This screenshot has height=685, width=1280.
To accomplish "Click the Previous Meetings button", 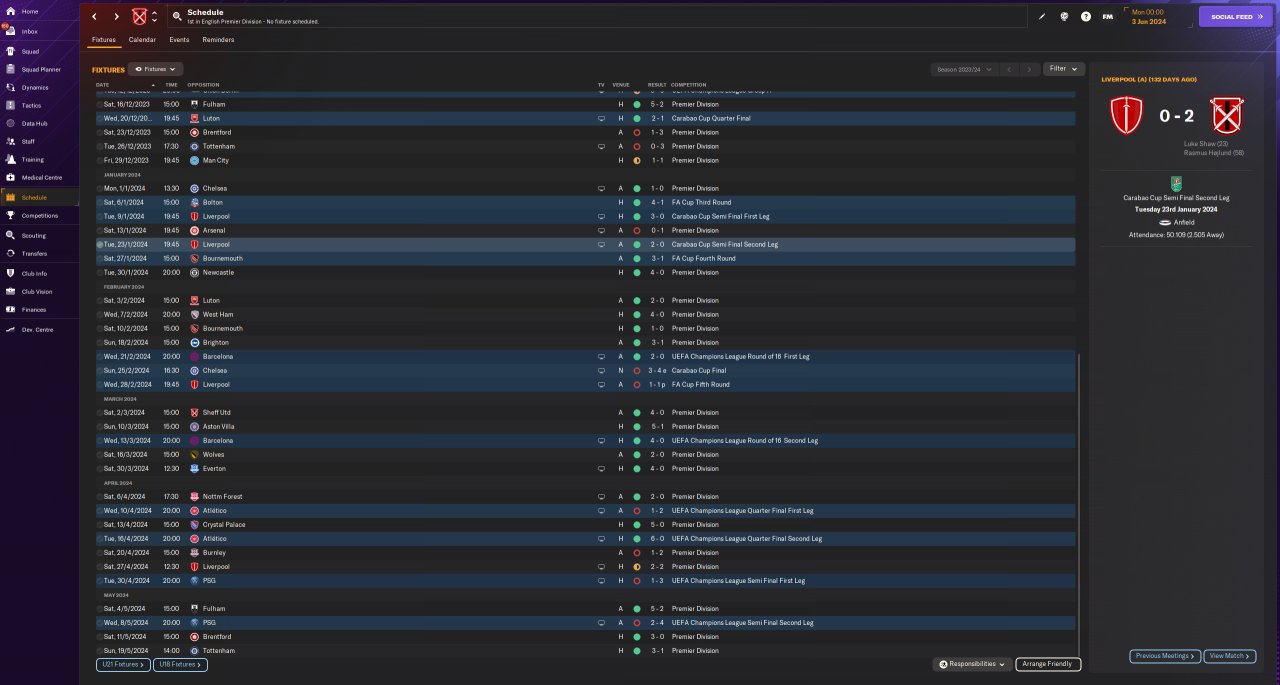I will click(1165, 656).
